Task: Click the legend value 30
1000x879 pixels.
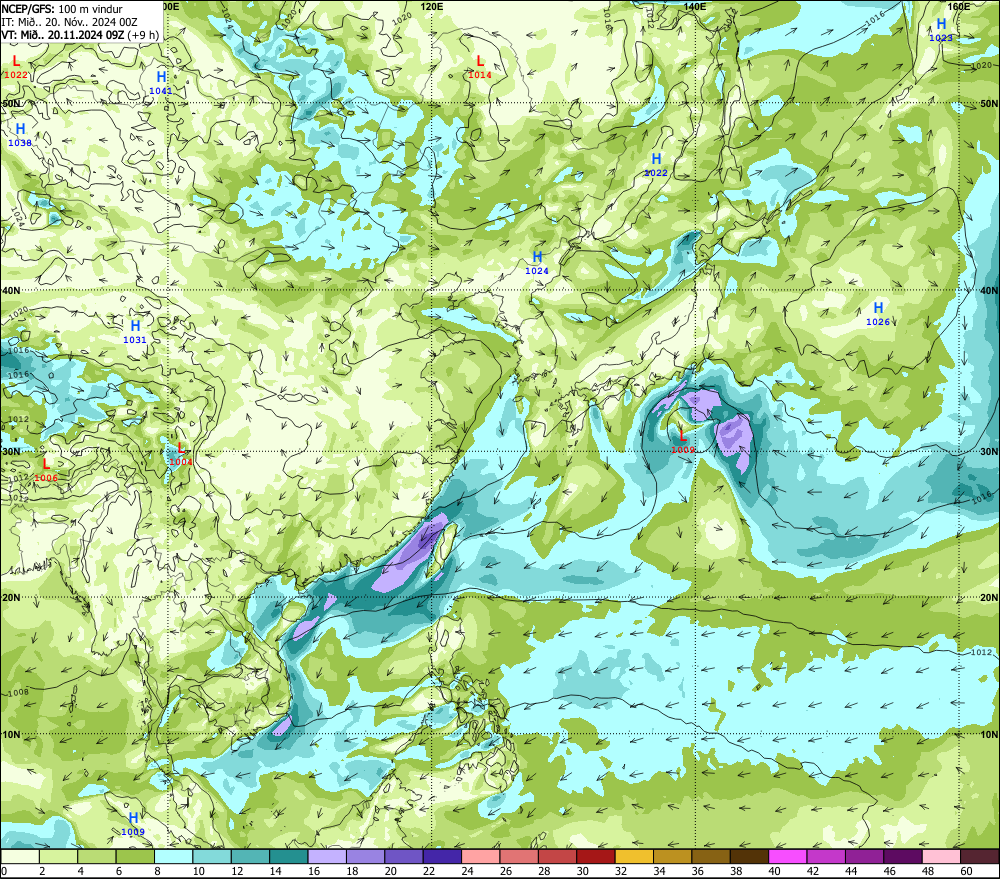Action: pos(583,871)
